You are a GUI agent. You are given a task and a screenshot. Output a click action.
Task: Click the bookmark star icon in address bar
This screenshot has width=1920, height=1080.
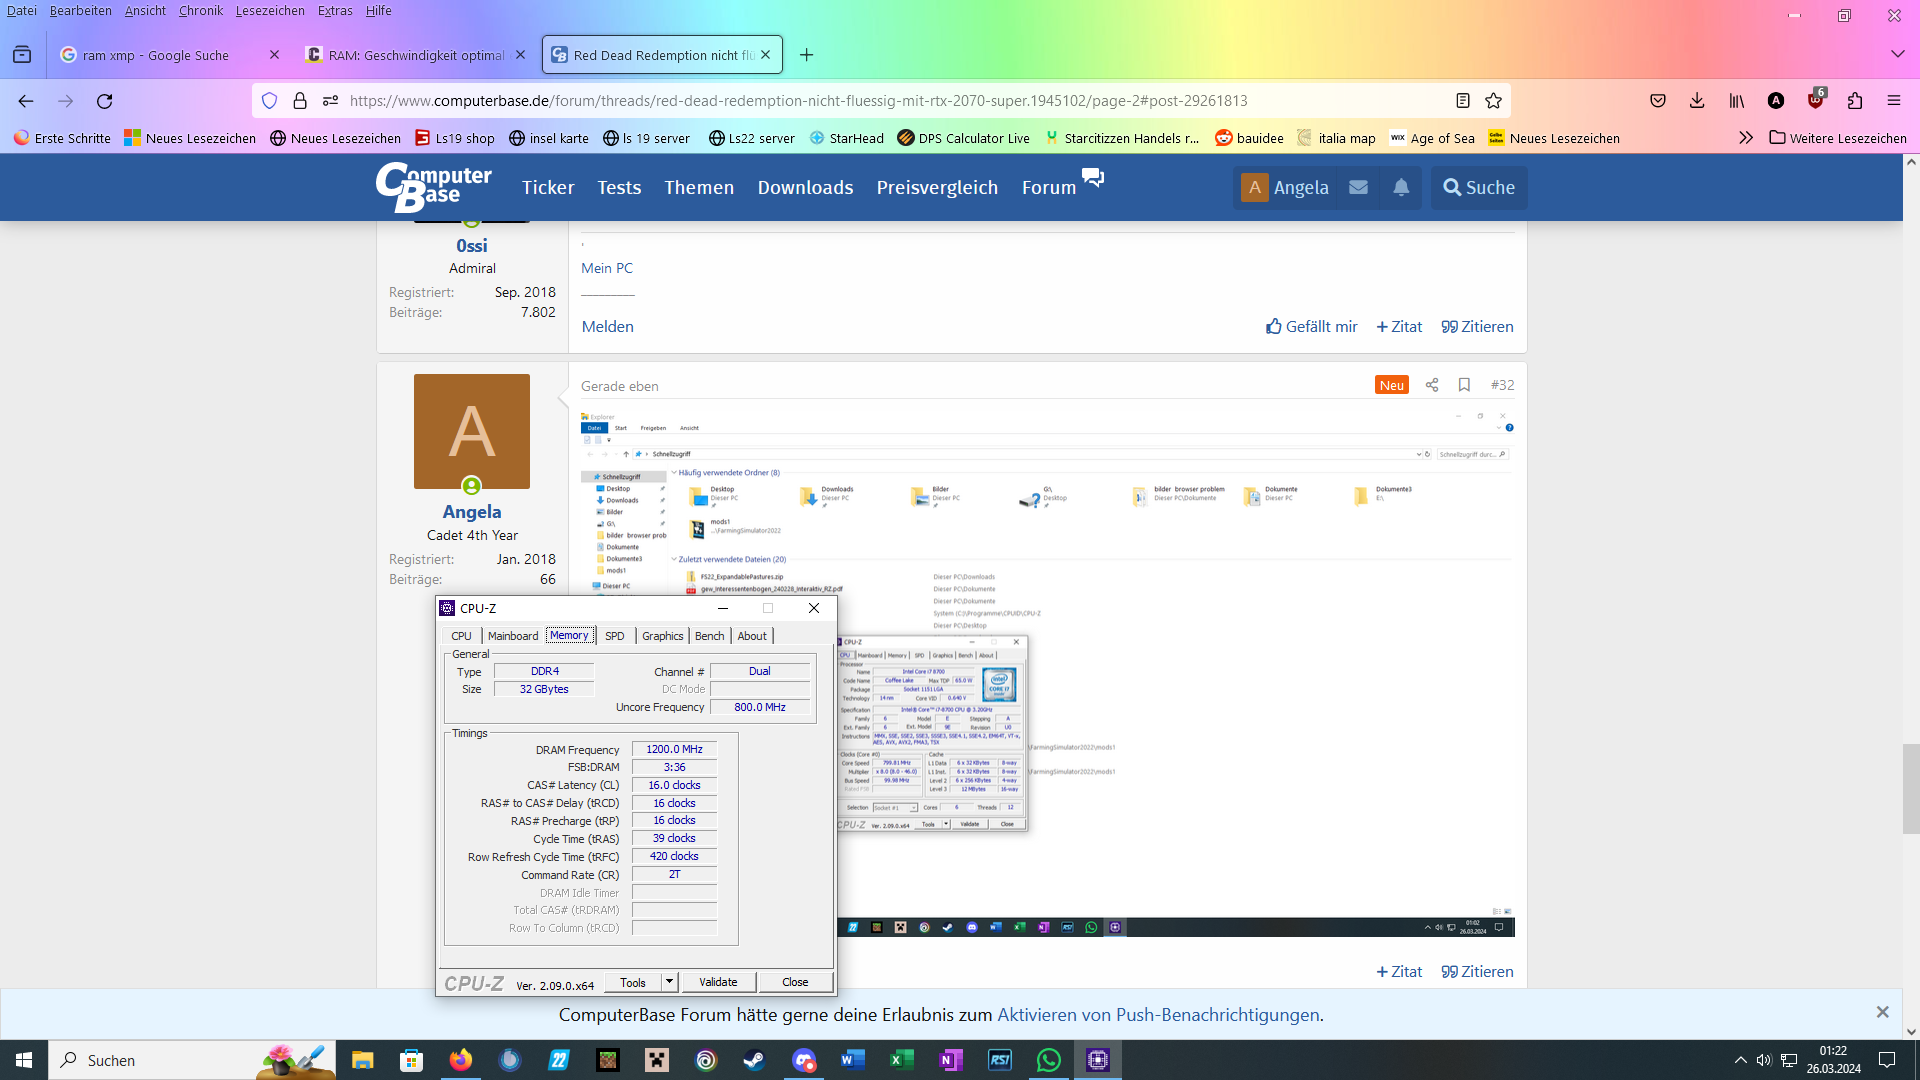point(1494,101)
